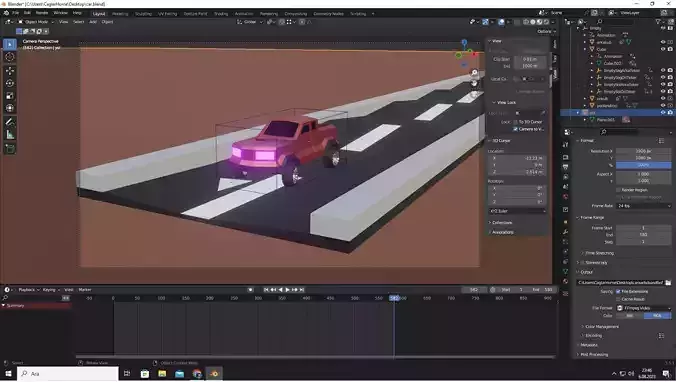
Task: Open the Tool properties tab icon
Action: coord(566,145)
